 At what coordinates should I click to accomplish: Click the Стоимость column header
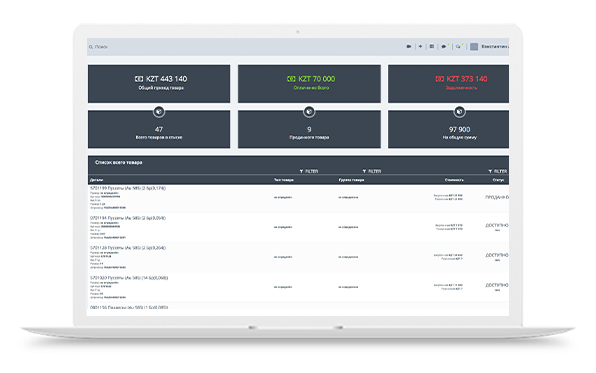tap(454, 180)
